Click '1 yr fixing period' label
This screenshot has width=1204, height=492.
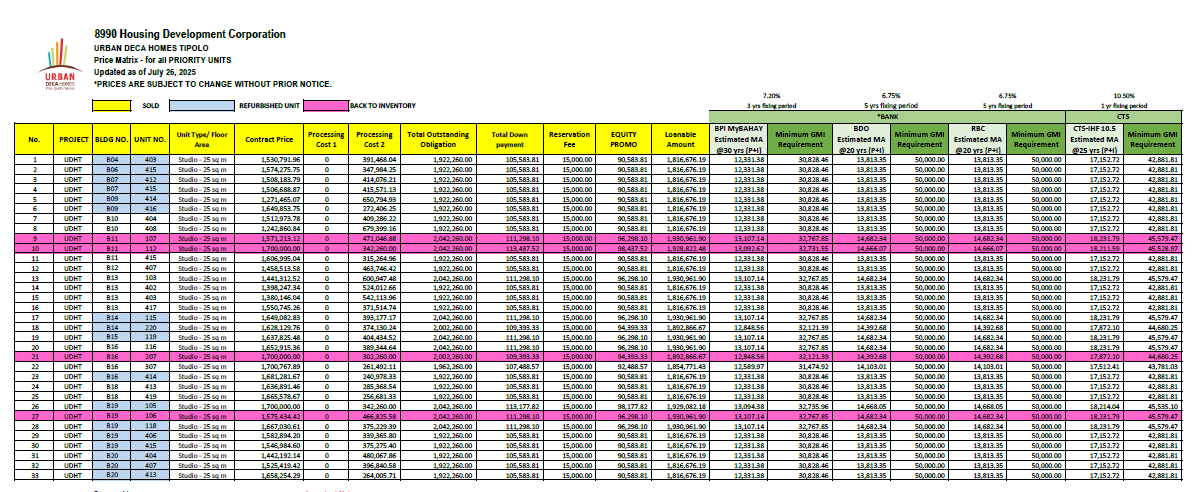[1125, 104]
